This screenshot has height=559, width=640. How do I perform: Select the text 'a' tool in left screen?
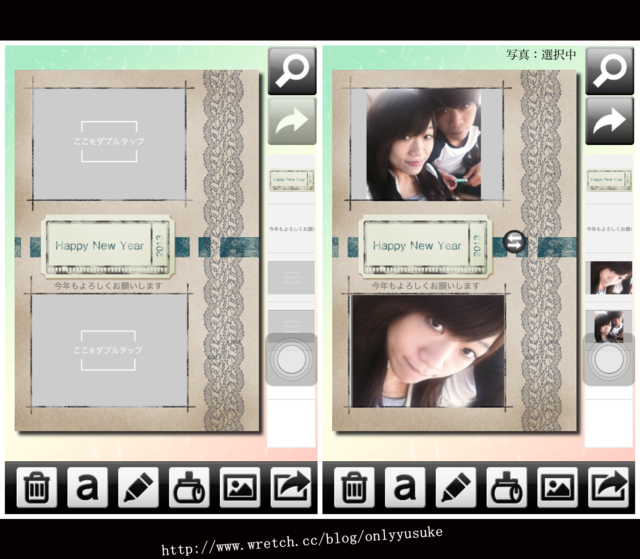pos(87,487)
